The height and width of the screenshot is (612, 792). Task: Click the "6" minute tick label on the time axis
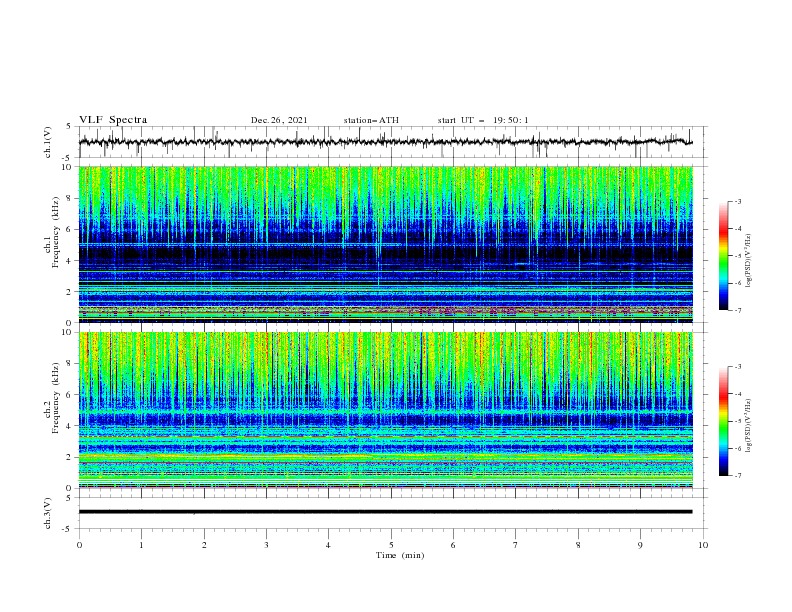pos(454,545)
